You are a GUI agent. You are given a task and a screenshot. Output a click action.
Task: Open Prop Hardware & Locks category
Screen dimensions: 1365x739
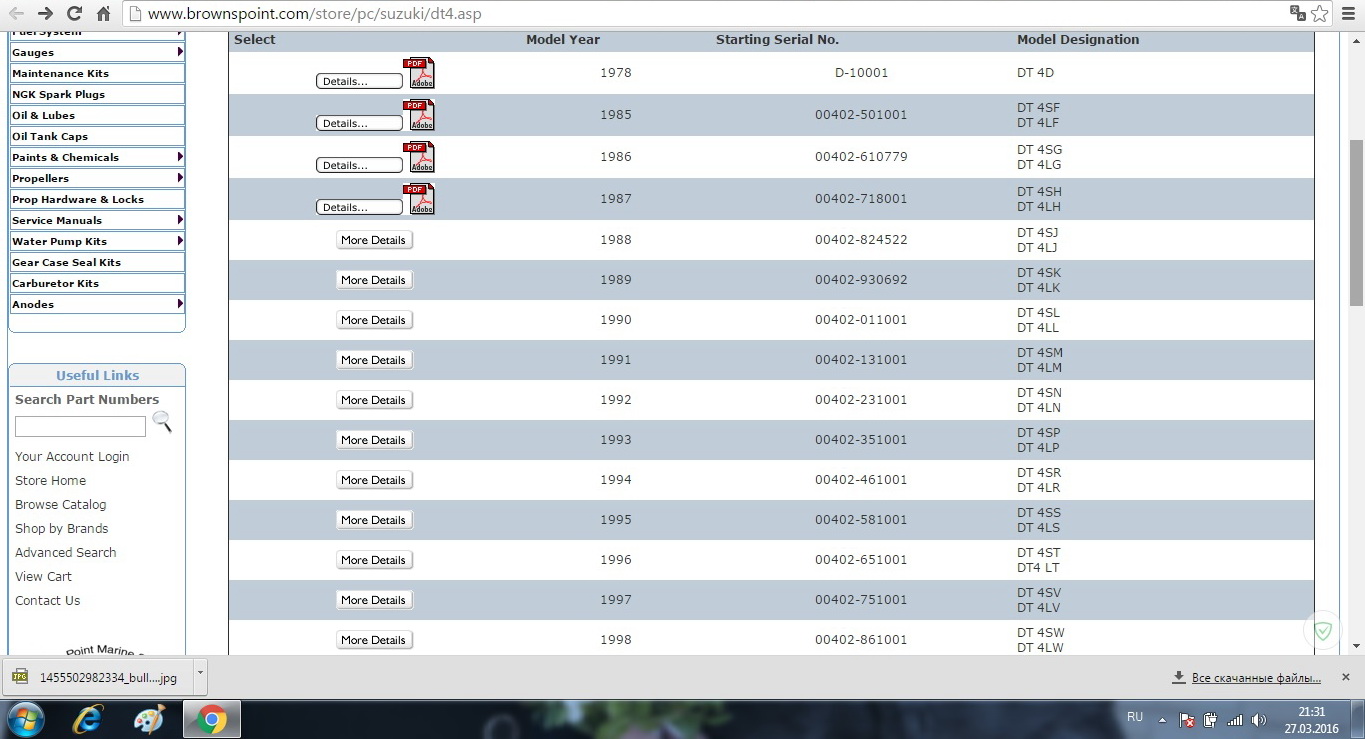(x=97, y=199)
